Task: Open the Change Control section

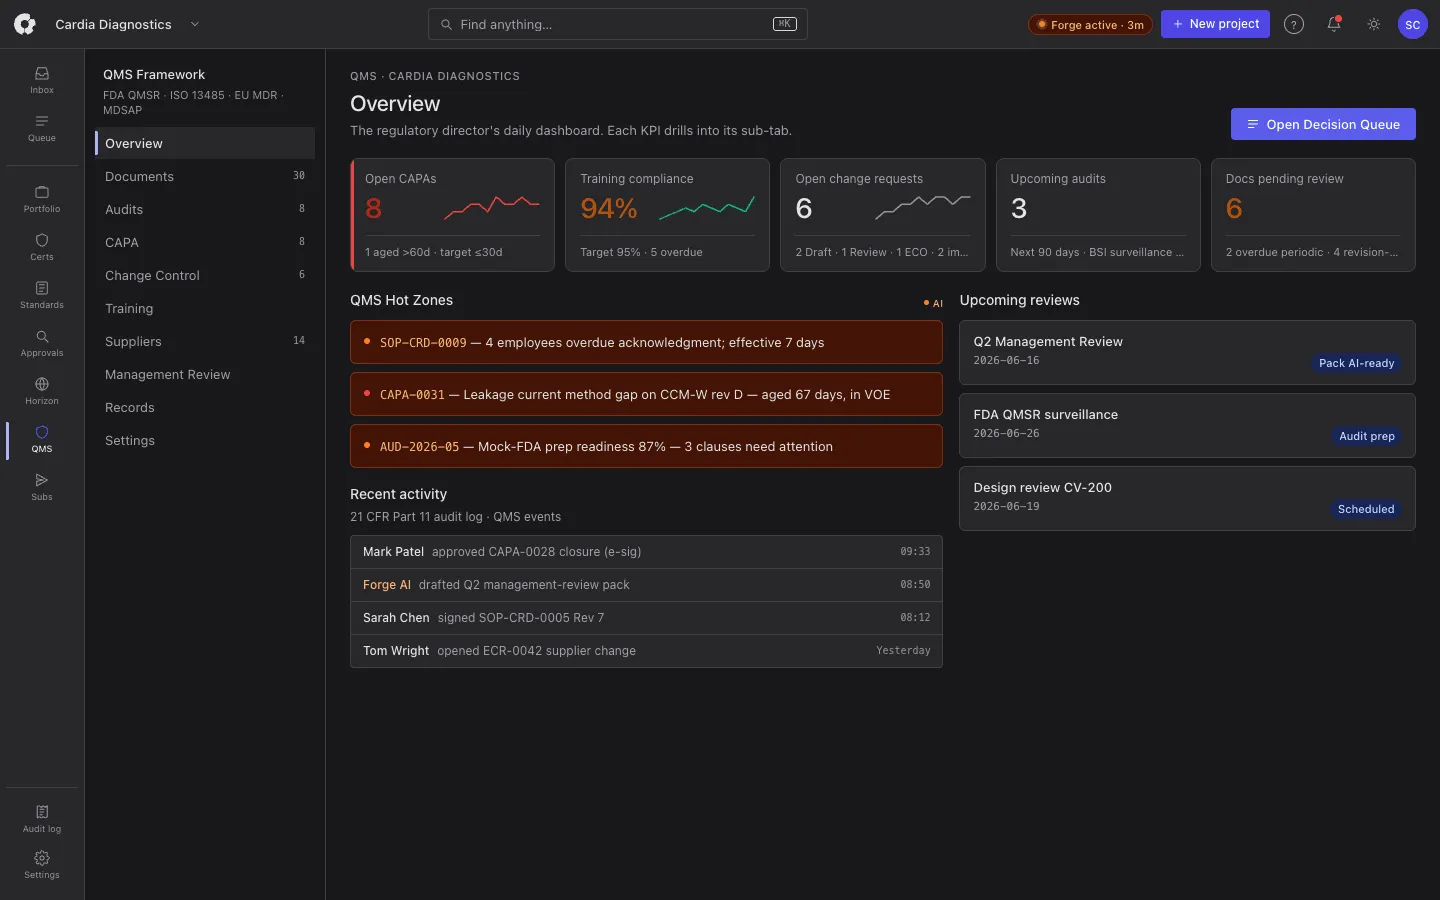Action: 205,275
